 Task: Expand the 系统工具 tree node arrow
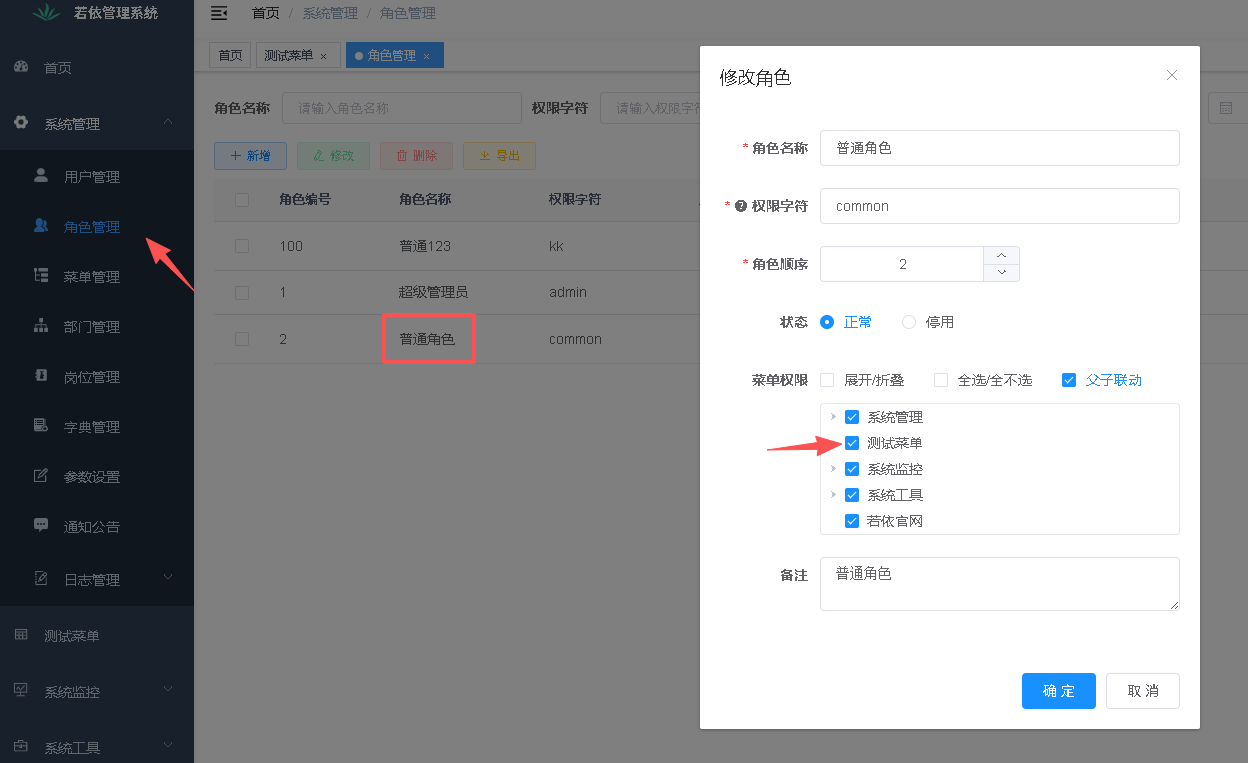point(833,494)
